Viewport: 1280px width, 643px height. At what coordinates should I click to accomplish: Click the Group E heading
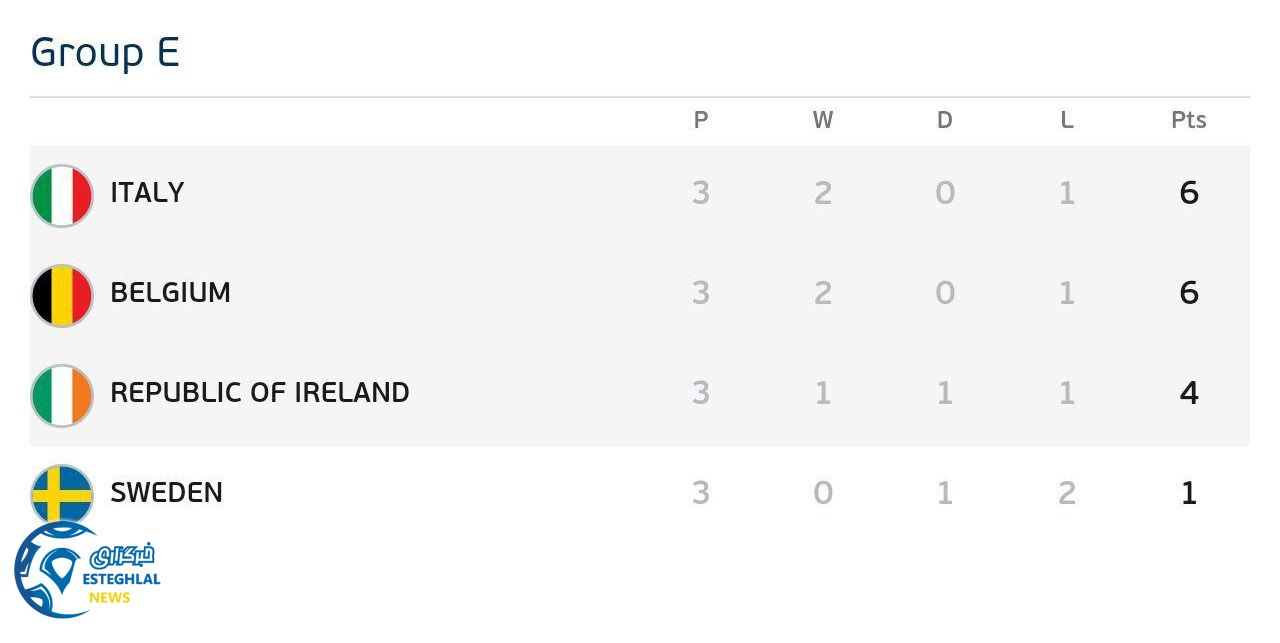[105, 52]
